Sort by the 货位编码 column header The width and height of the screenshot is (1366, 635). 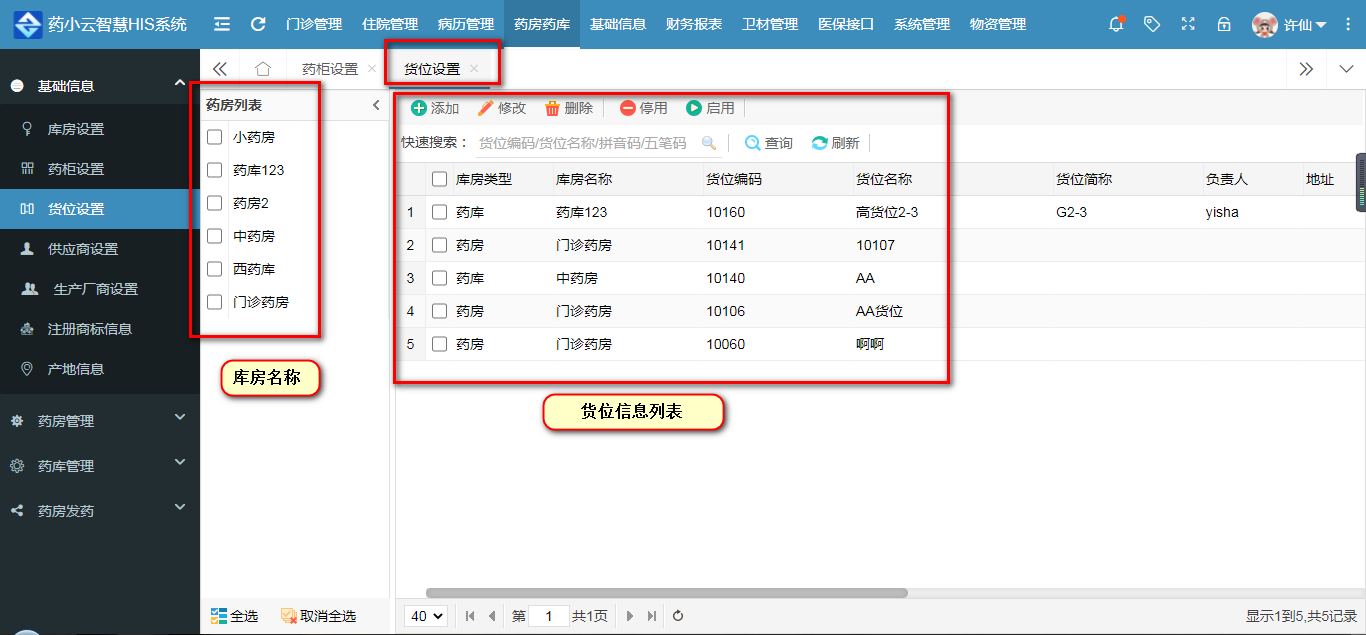pyautogui.click(x=734, y=179)
